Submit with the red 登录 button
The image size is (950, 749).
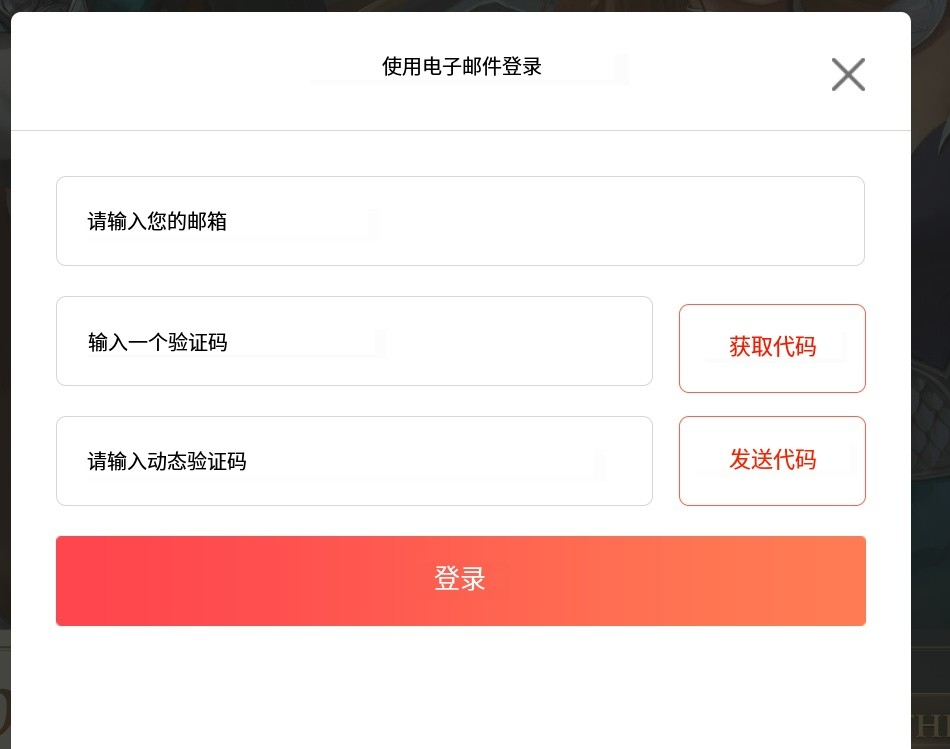[x=460, y=581]
